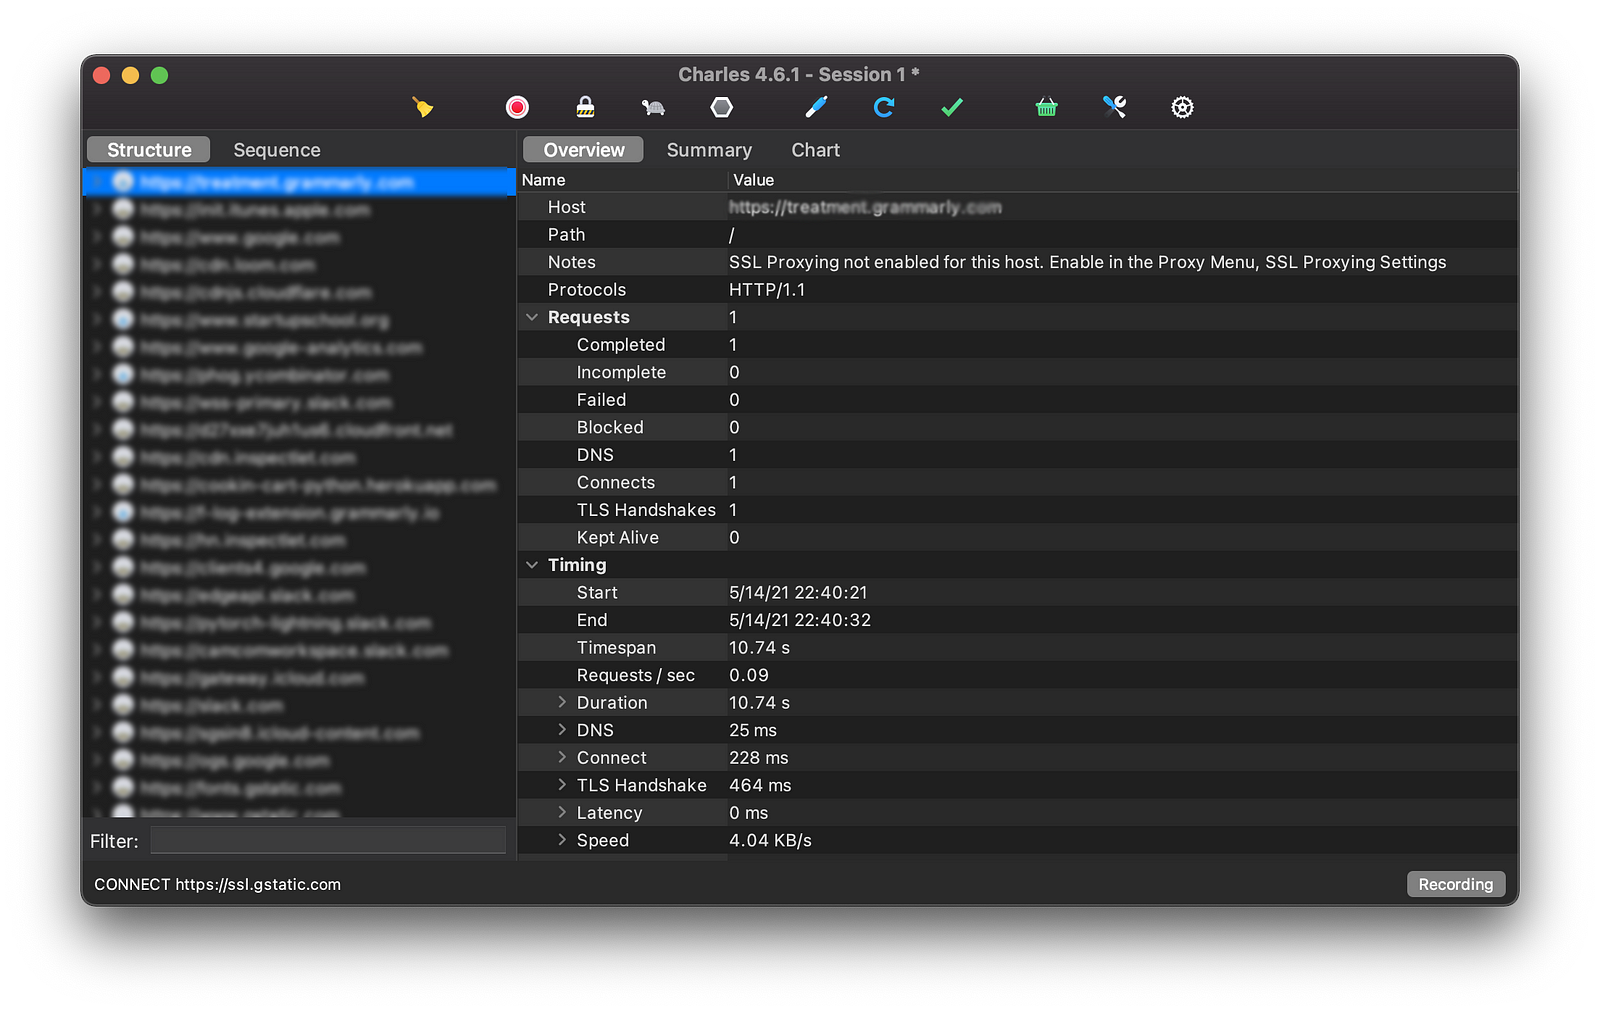Select the Incomplete row
Viewport: 1600px width, 1013px height.
(1017, 372)
